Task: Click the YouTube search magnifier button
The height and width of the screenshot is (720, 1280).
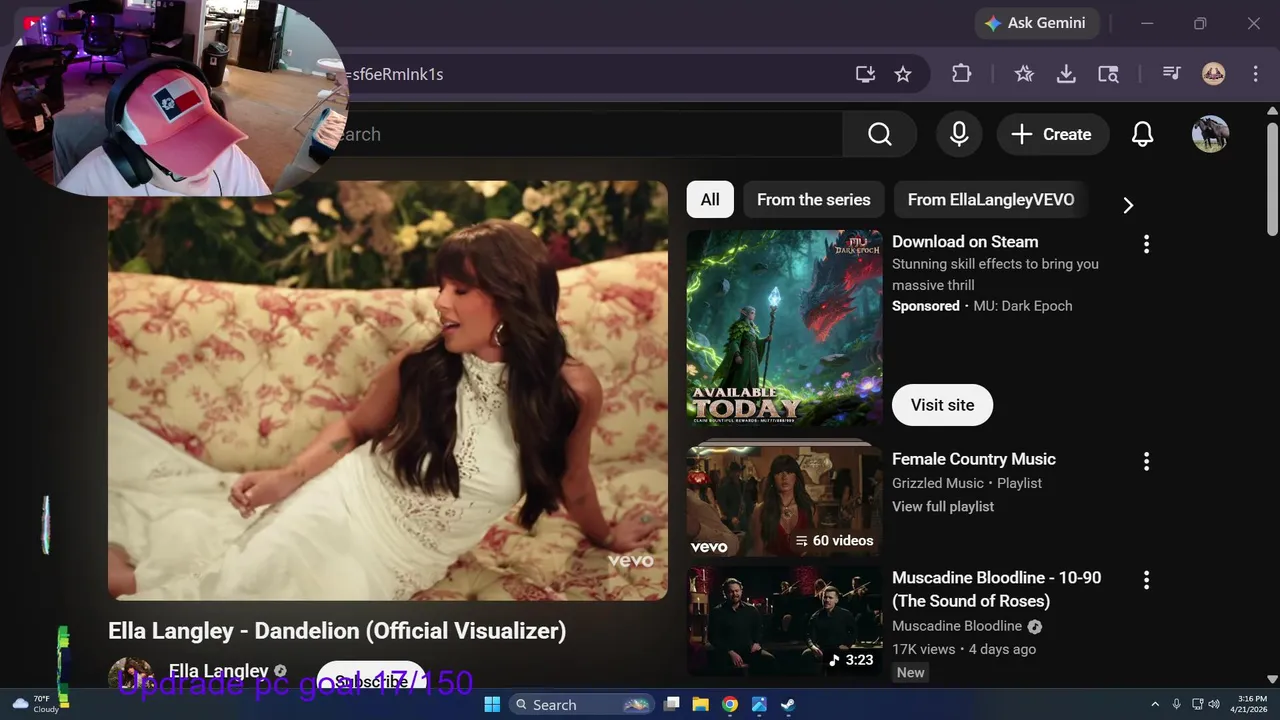Action: (x=880, y=134)
